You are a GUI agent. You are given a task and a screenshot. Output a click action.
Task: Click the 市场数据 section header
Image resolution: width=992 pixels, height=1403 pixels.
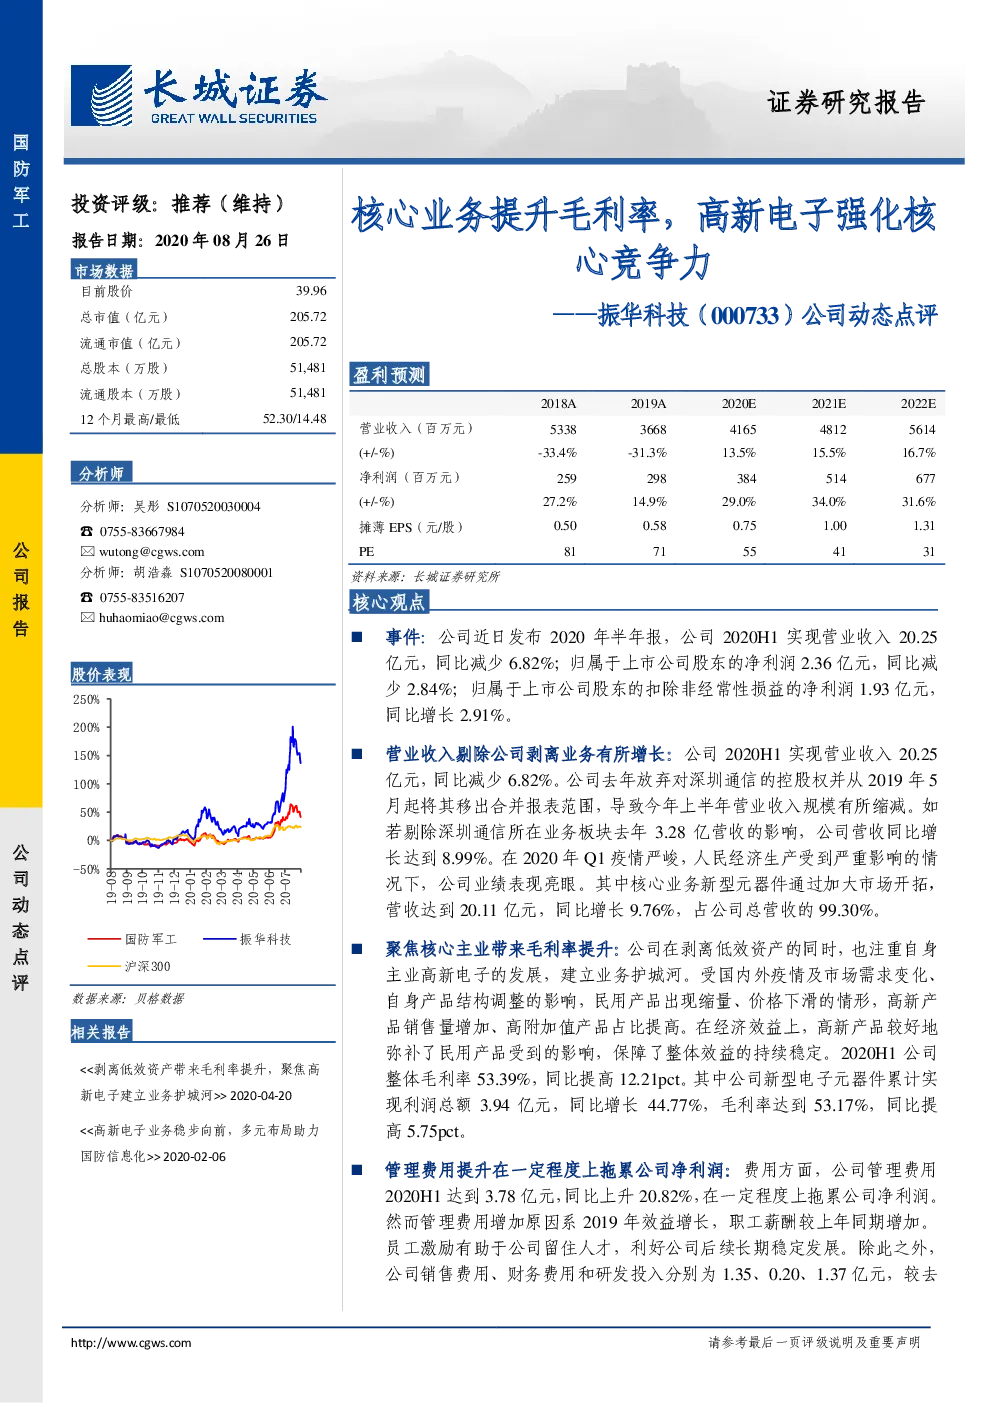click(x=104, y=270)
